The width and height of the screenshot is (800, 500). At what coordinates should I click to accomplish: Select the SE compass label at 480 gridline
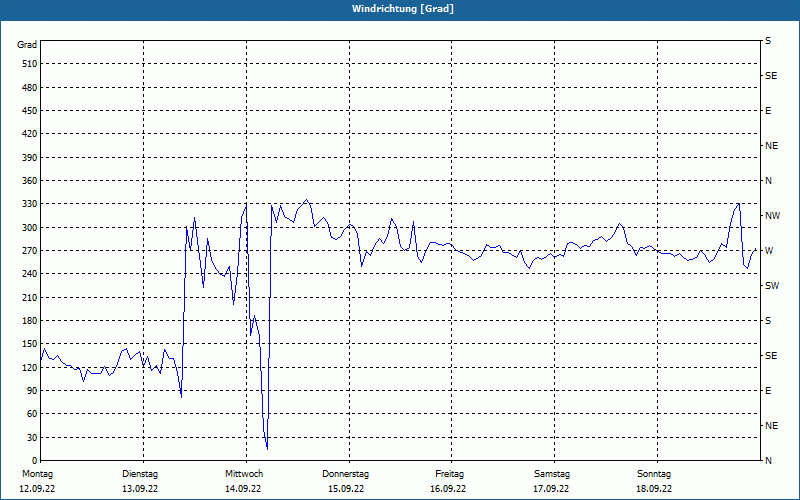point(771,76)
